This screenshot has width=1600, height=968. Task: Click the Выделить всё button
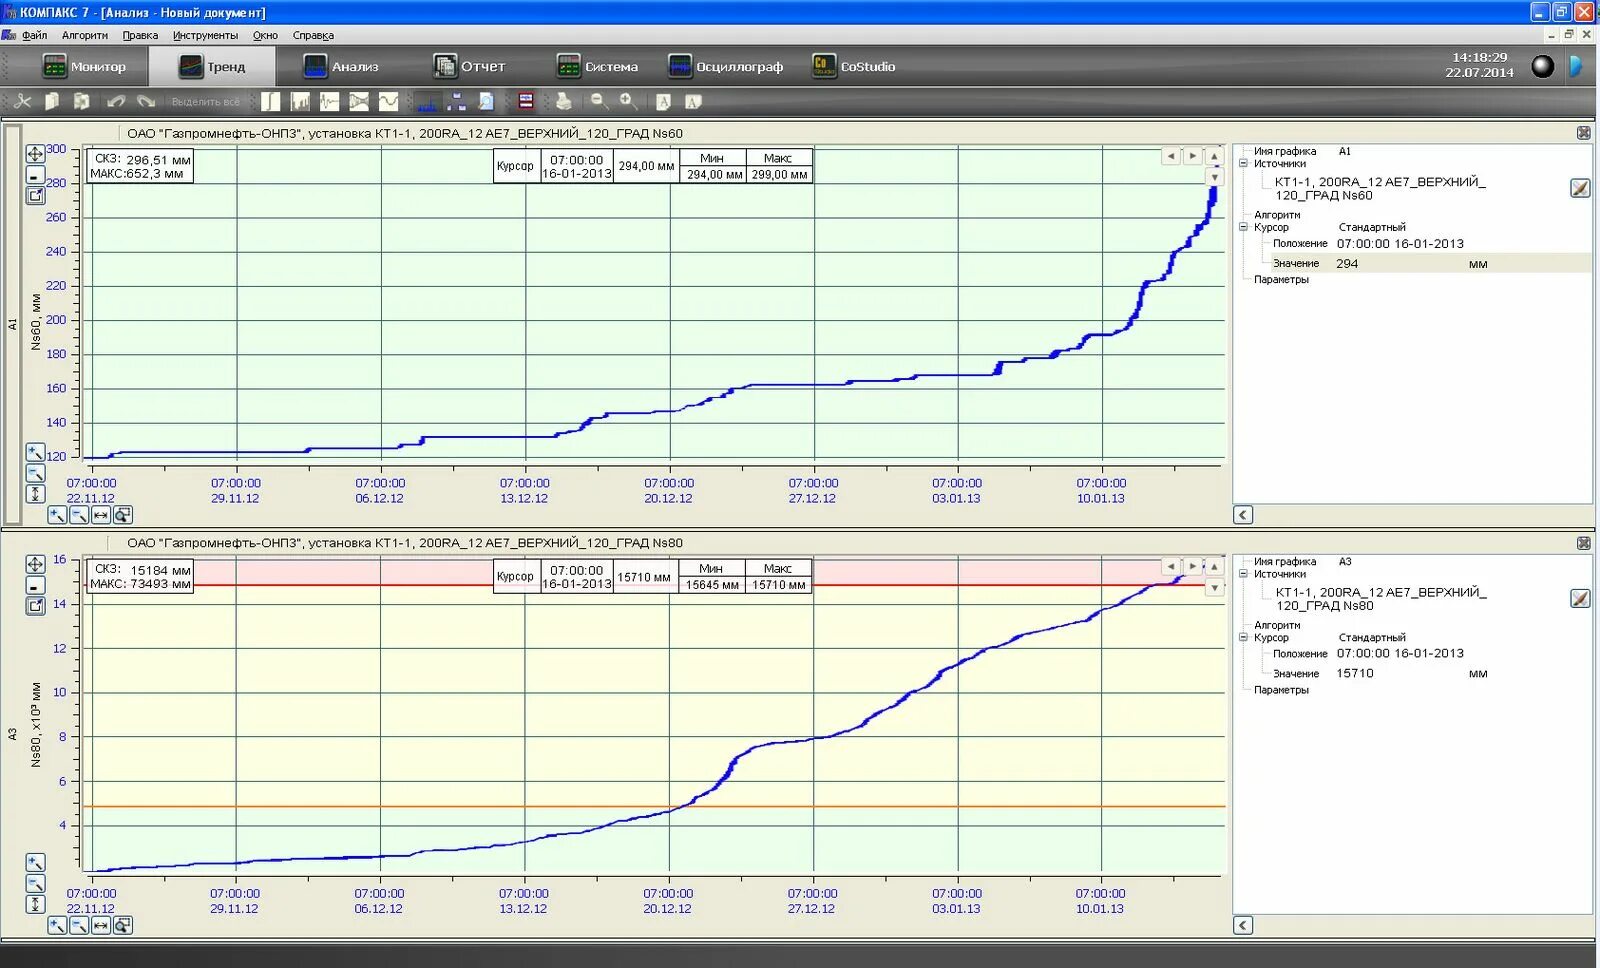click(x=205, y=101)
